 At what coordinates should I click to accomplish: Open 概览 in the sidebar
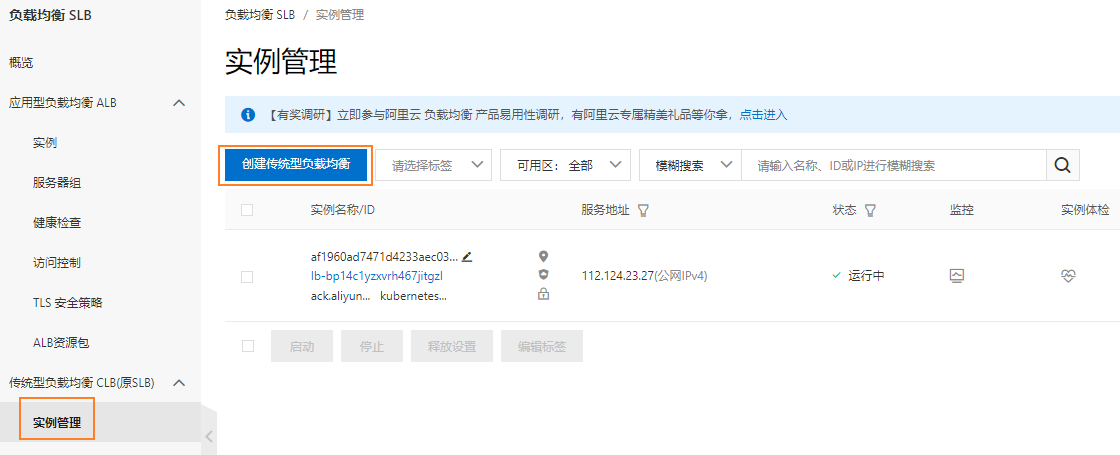(x=21, y=63)
